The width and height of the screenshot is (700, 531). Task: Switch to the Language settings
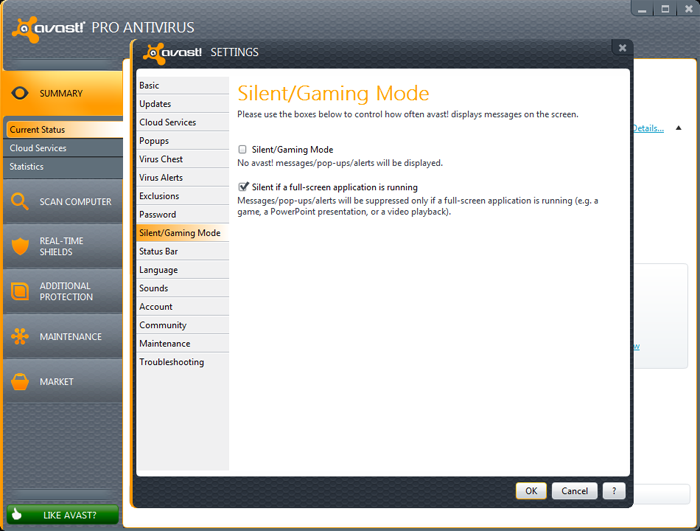[183, 270]
